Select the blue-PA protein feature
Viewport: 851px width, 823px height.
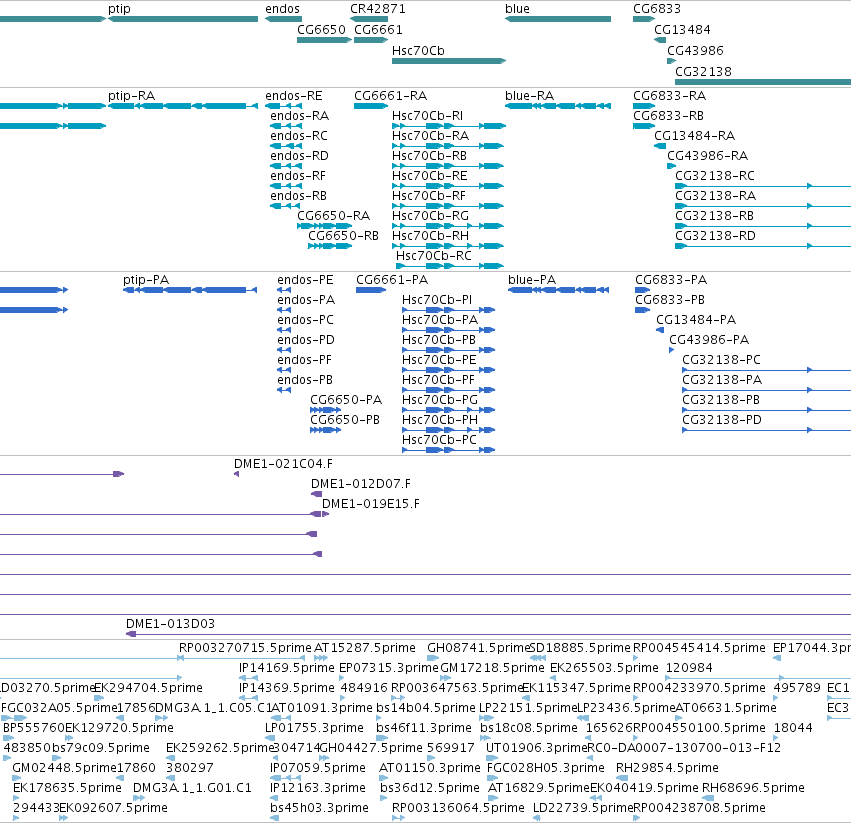pos(558,290)
